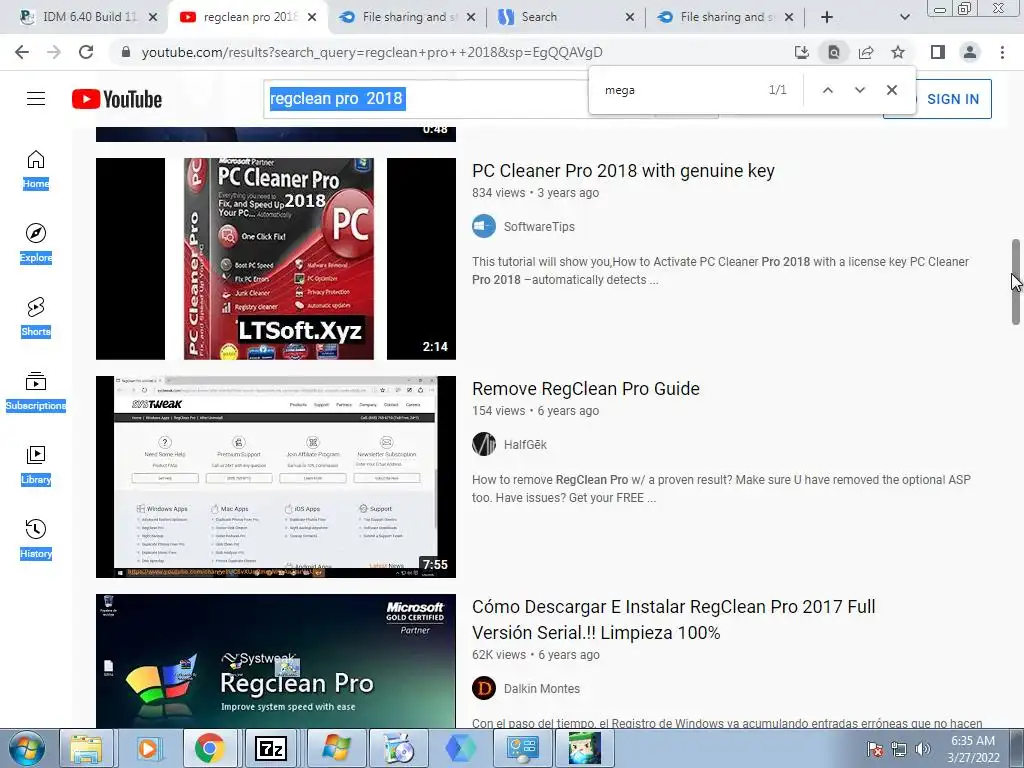Open the Chrome profile avatar menu

click(970, 52)
